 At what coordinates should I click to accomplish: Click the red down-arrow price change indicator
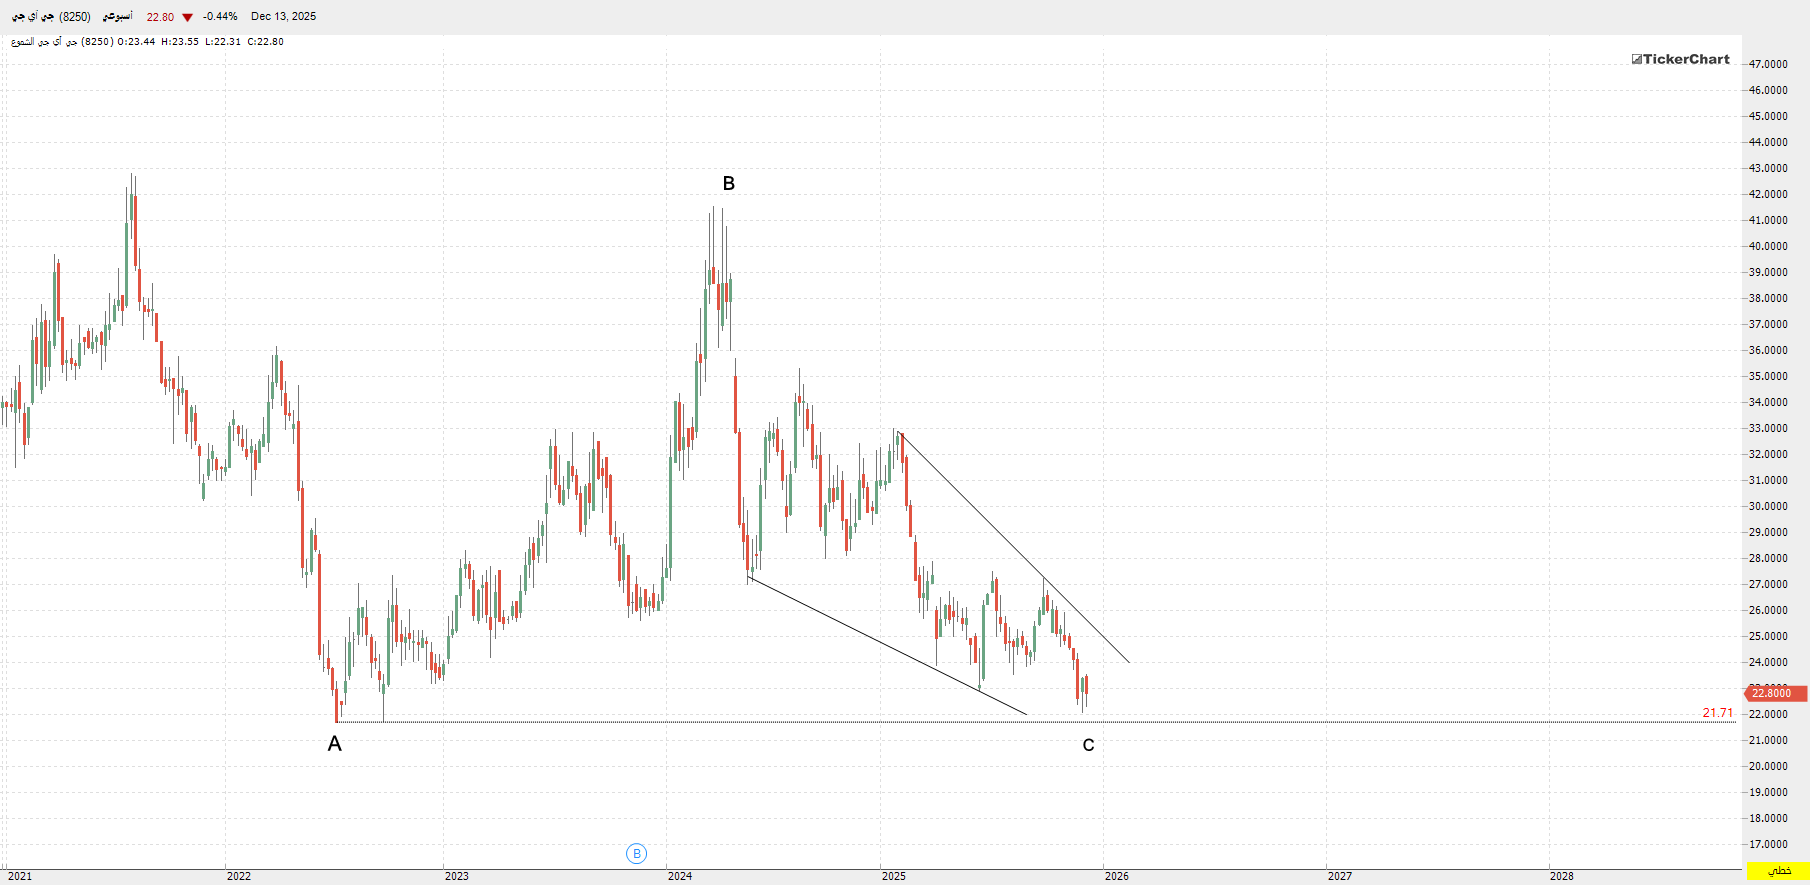pos(187,17)
